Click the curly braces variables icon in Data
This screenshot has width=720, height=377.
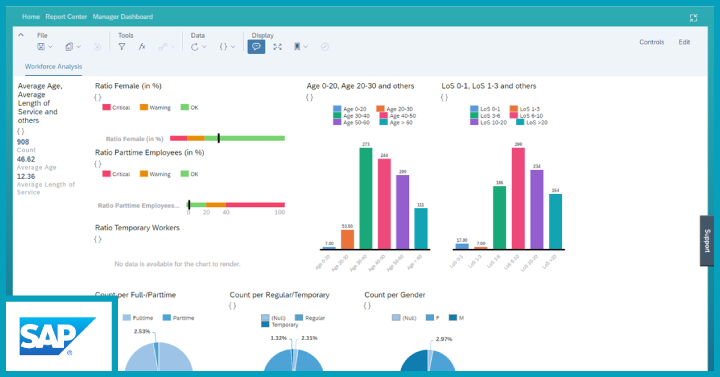223,47
